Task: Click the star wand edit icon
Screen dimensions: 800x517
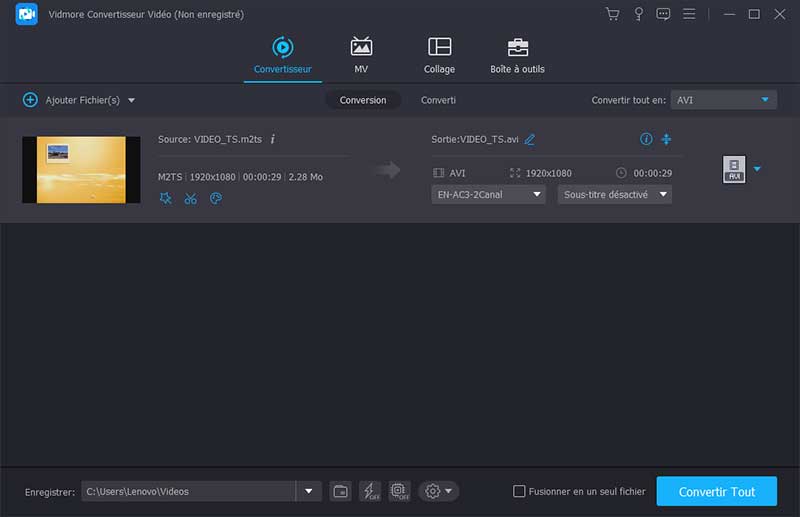Action: pos(166,198)
